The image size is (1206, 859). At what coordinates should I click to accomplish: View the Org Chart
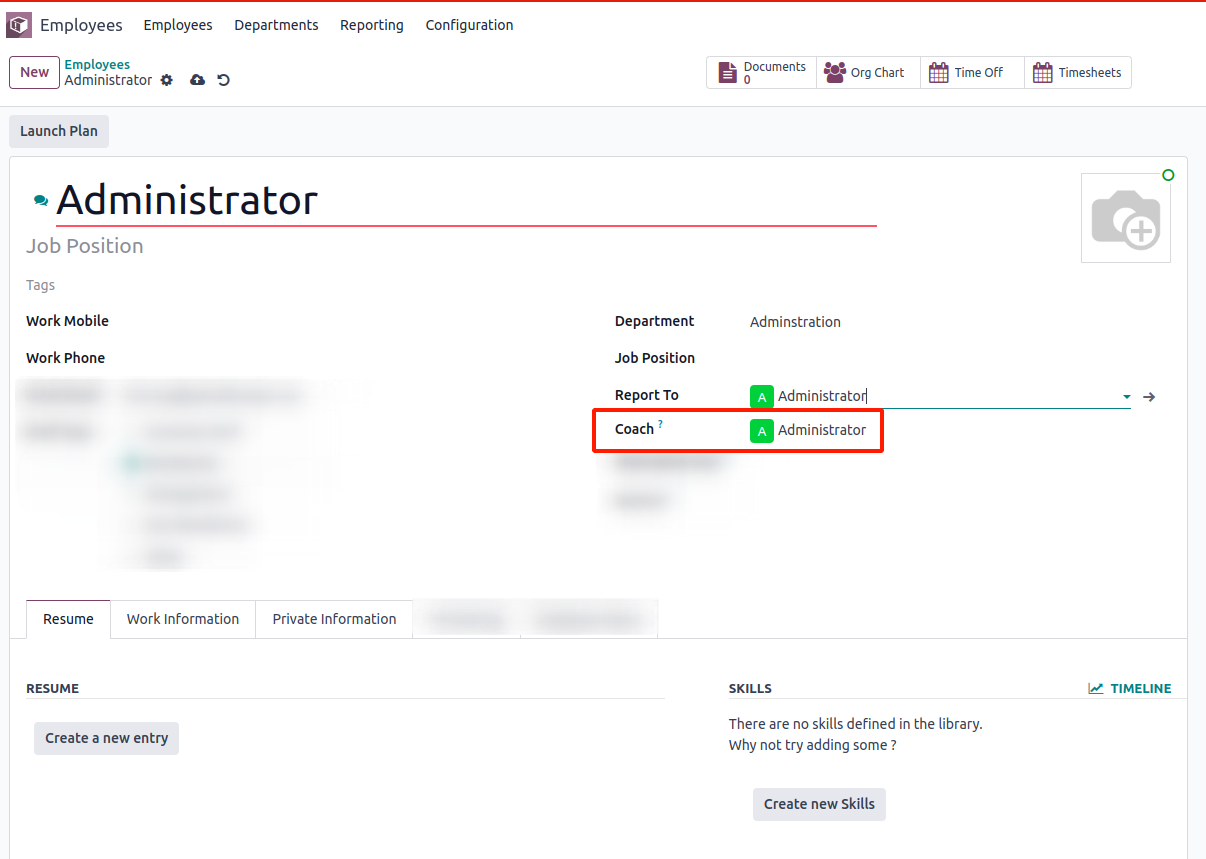867,73
